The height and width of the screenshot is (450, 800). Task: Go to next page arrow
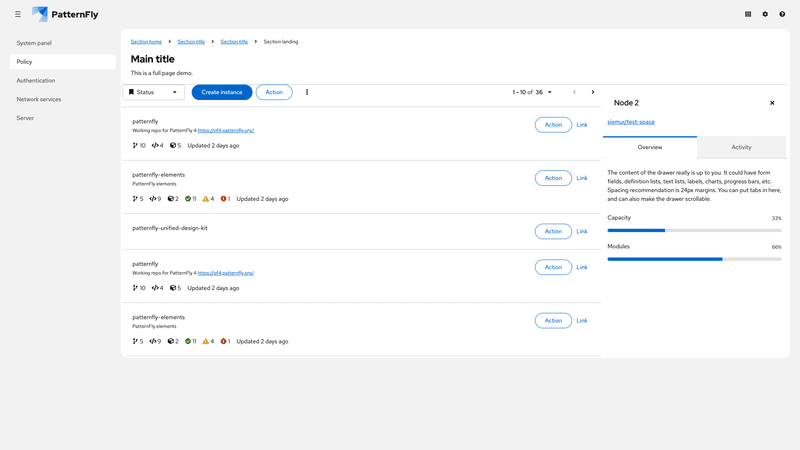point(593,92)
